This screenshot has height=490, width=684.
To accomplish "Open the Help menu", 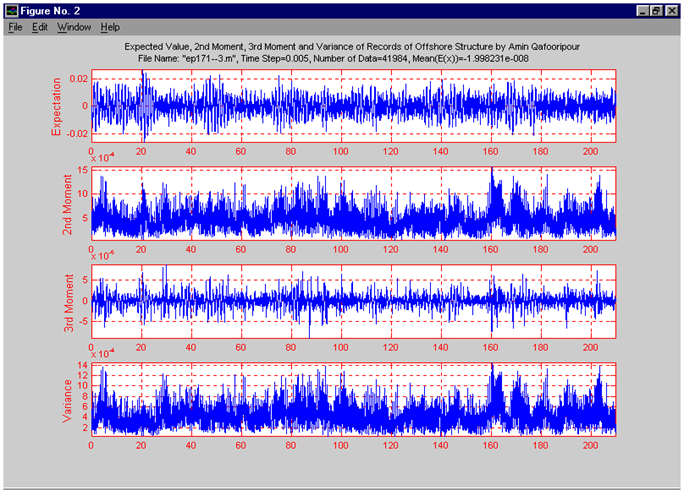I will tap(110, 27).
